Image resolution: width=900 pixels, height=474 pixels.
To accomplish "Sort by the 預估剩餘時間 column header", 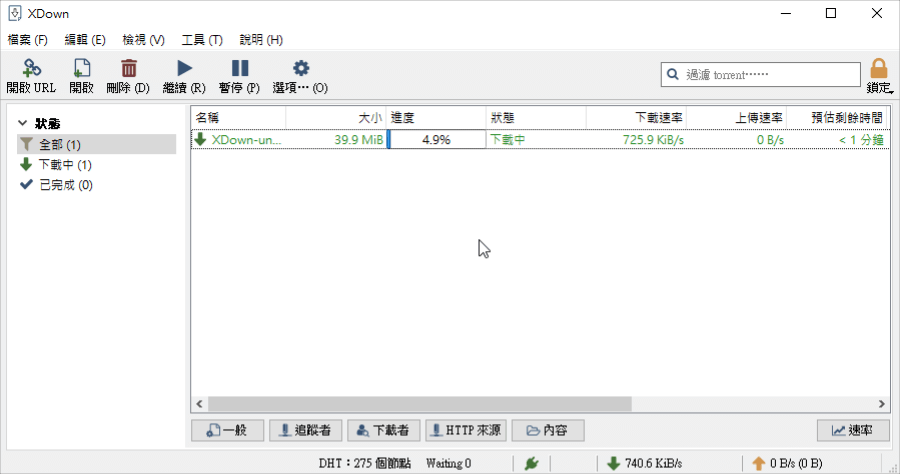I will click(x=836, y=118).
